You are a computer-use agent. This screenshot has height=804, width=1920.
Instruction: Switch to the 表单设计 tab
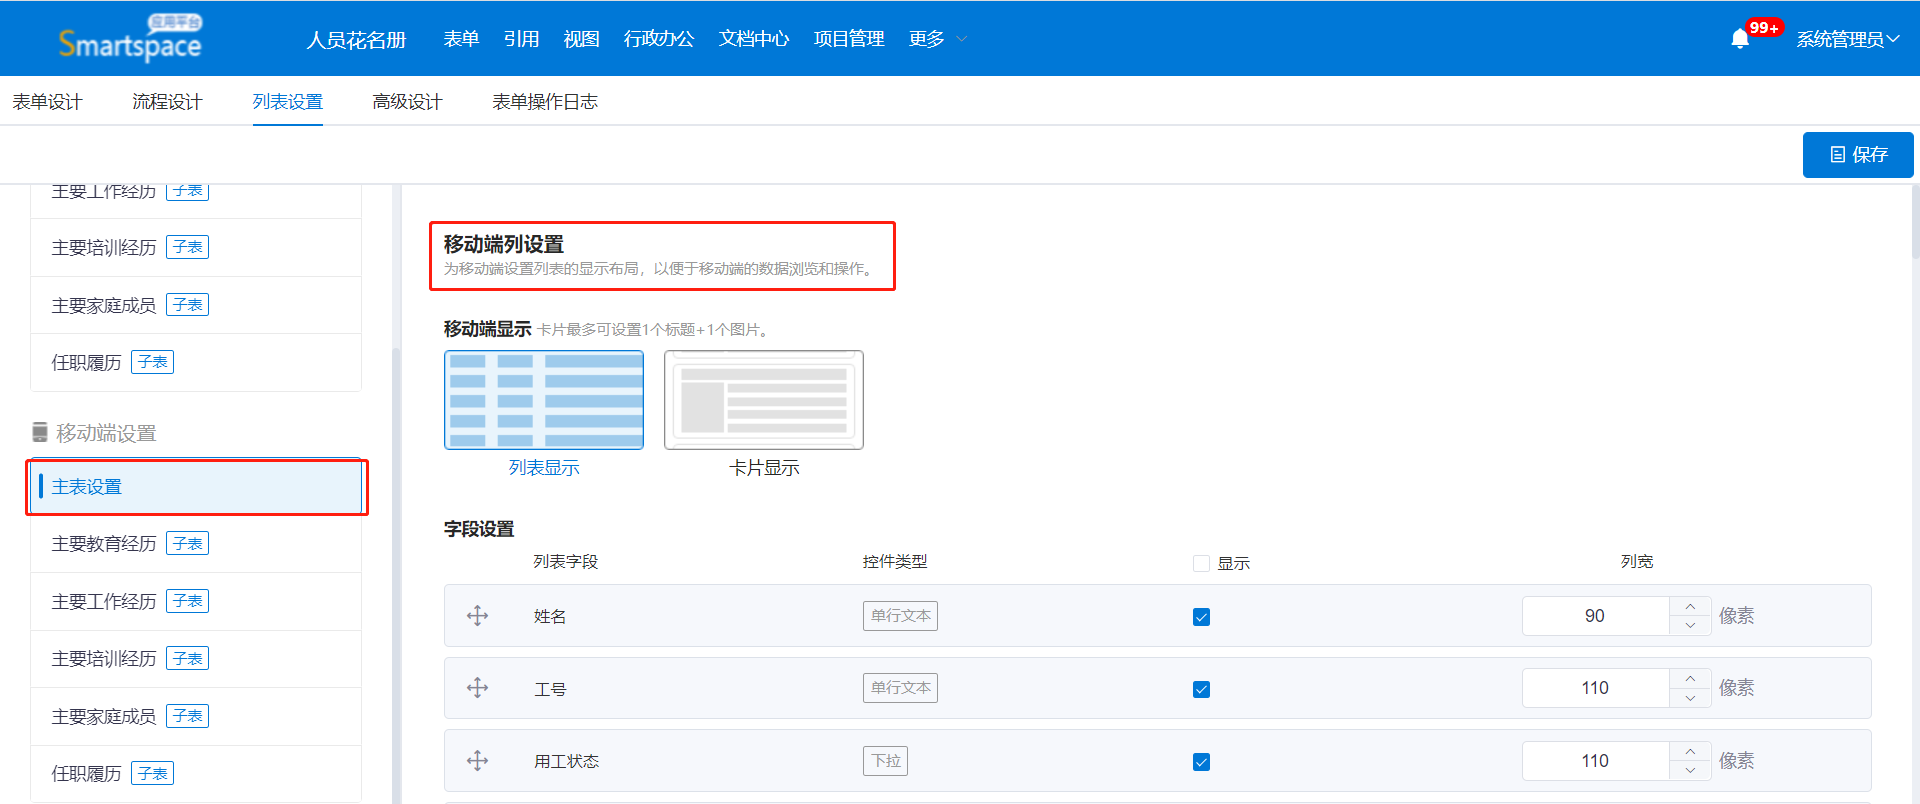click(47, 102)
